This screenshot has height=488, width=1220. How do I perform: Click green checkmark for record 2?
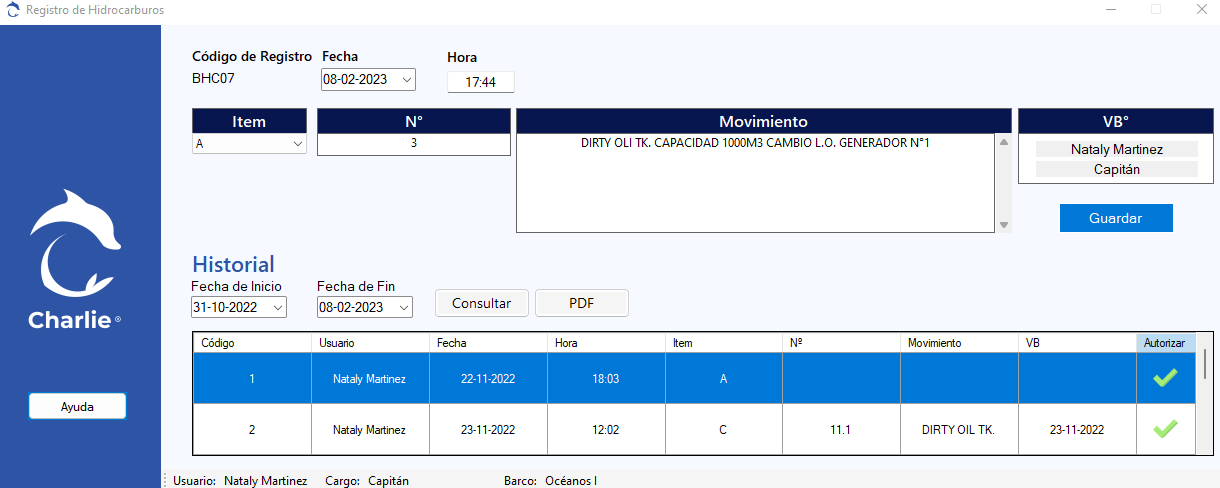point(1165,429)
